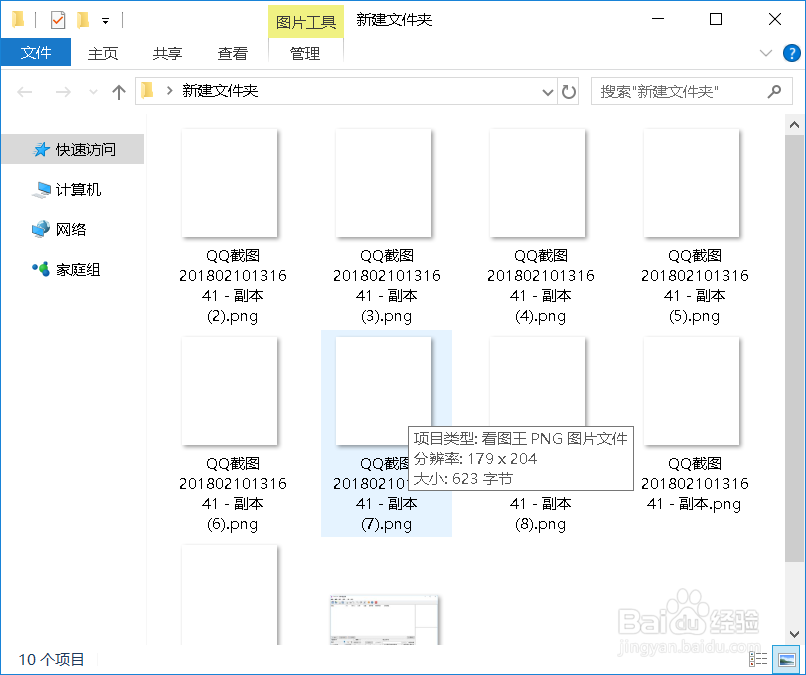
Task: Open the recent locations dropdown
Action: point(93,92)
